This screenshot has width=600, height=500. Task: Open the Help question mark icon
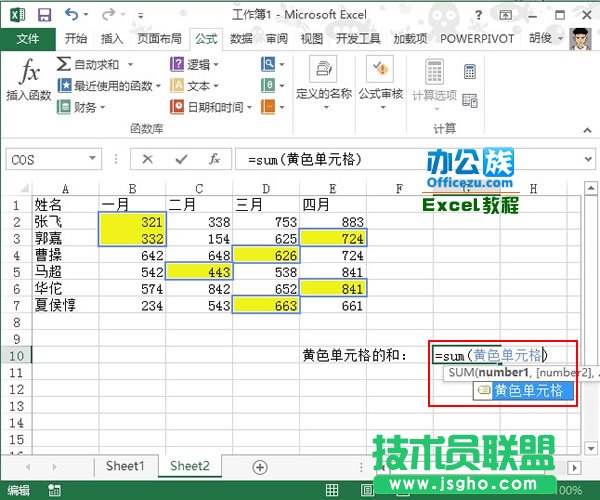[478, 15]
